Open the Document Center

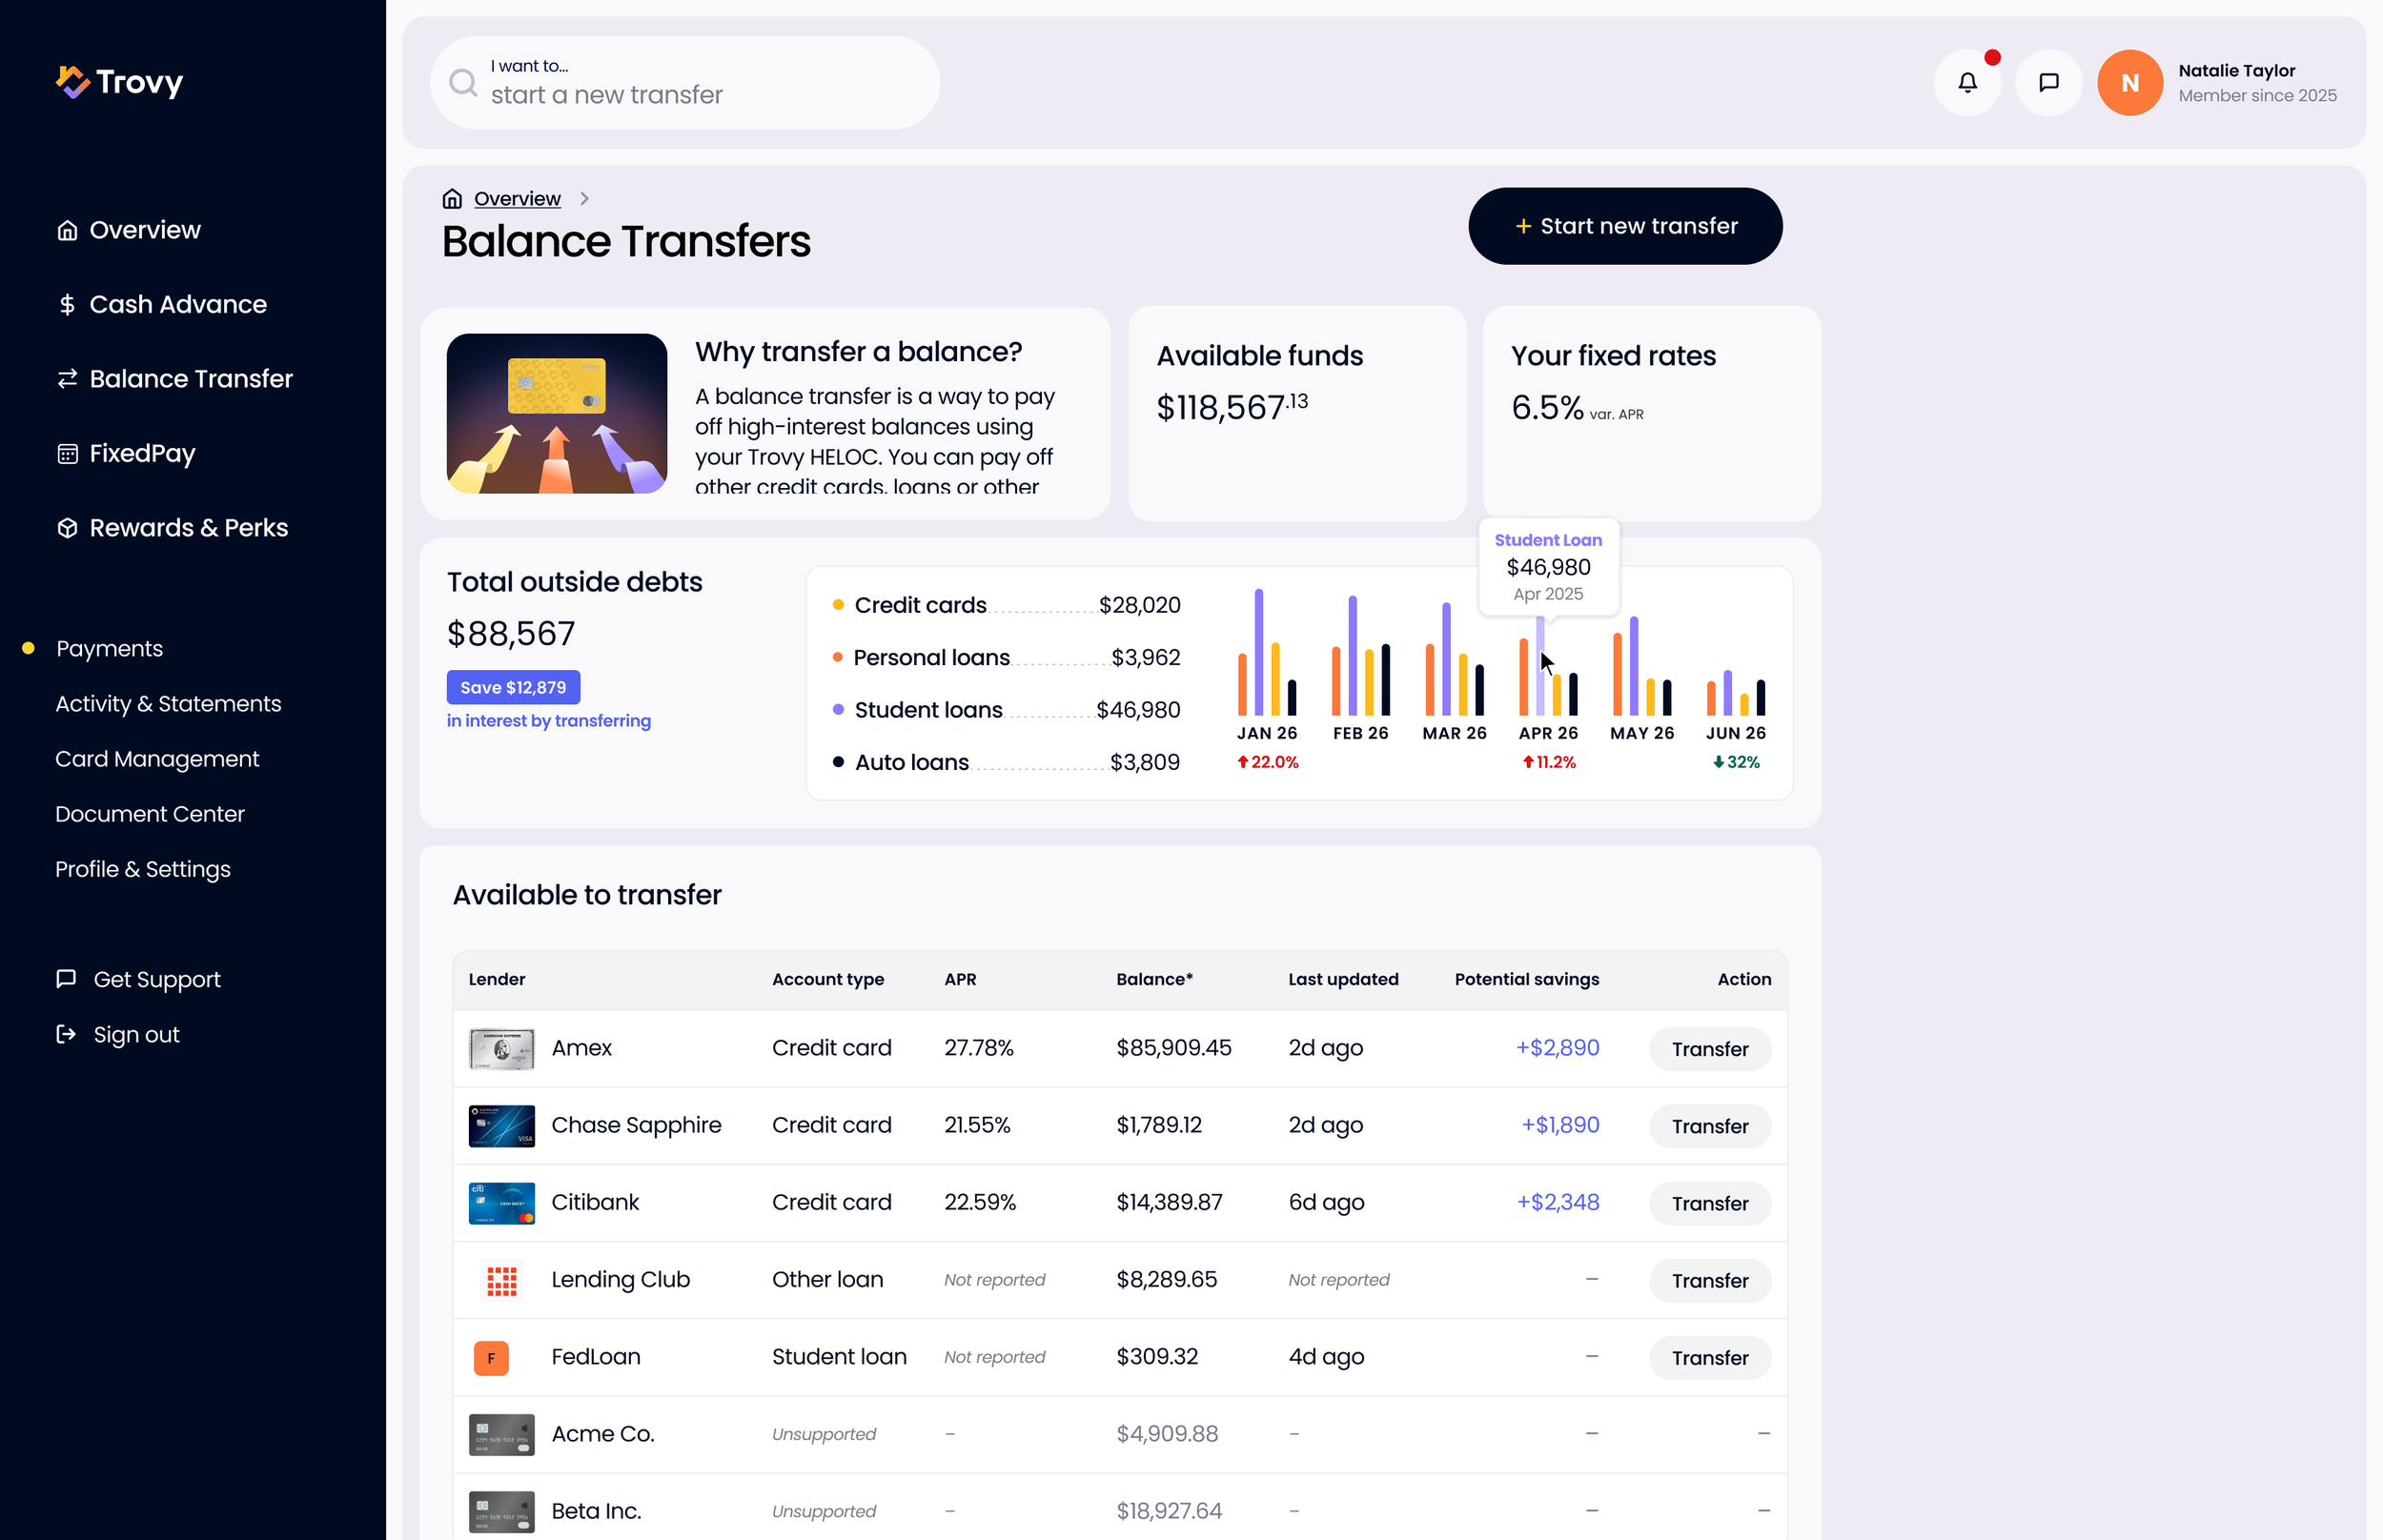[150, 813]
